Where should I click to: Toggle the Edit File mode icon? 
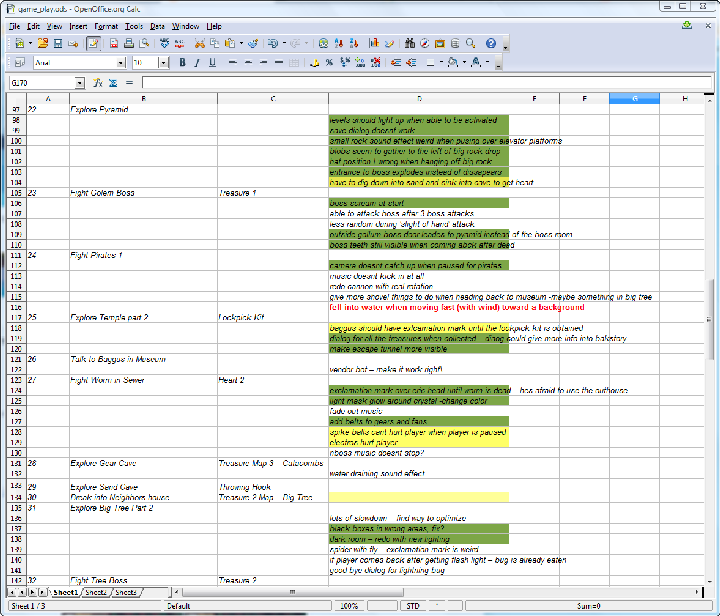point(93,43)
